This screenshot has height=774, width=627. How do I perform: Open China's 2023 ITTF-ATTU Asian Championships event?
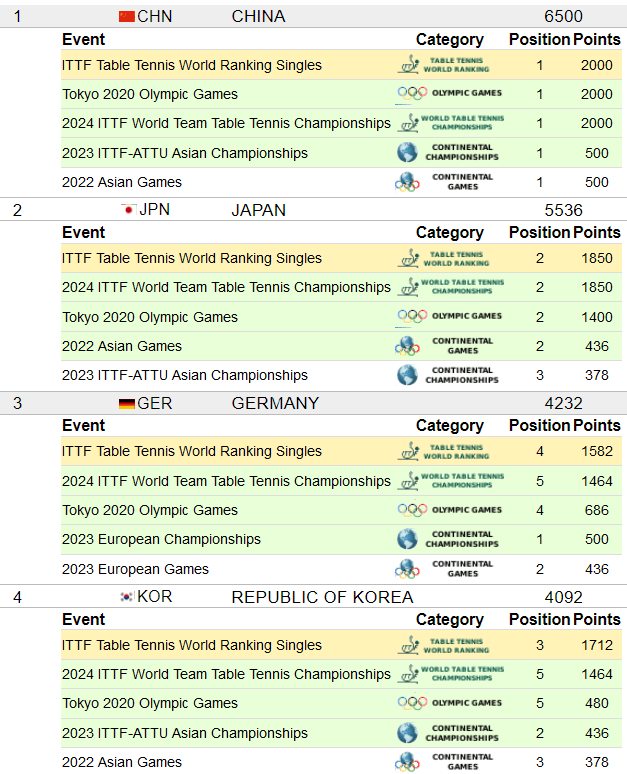[185, 153]
